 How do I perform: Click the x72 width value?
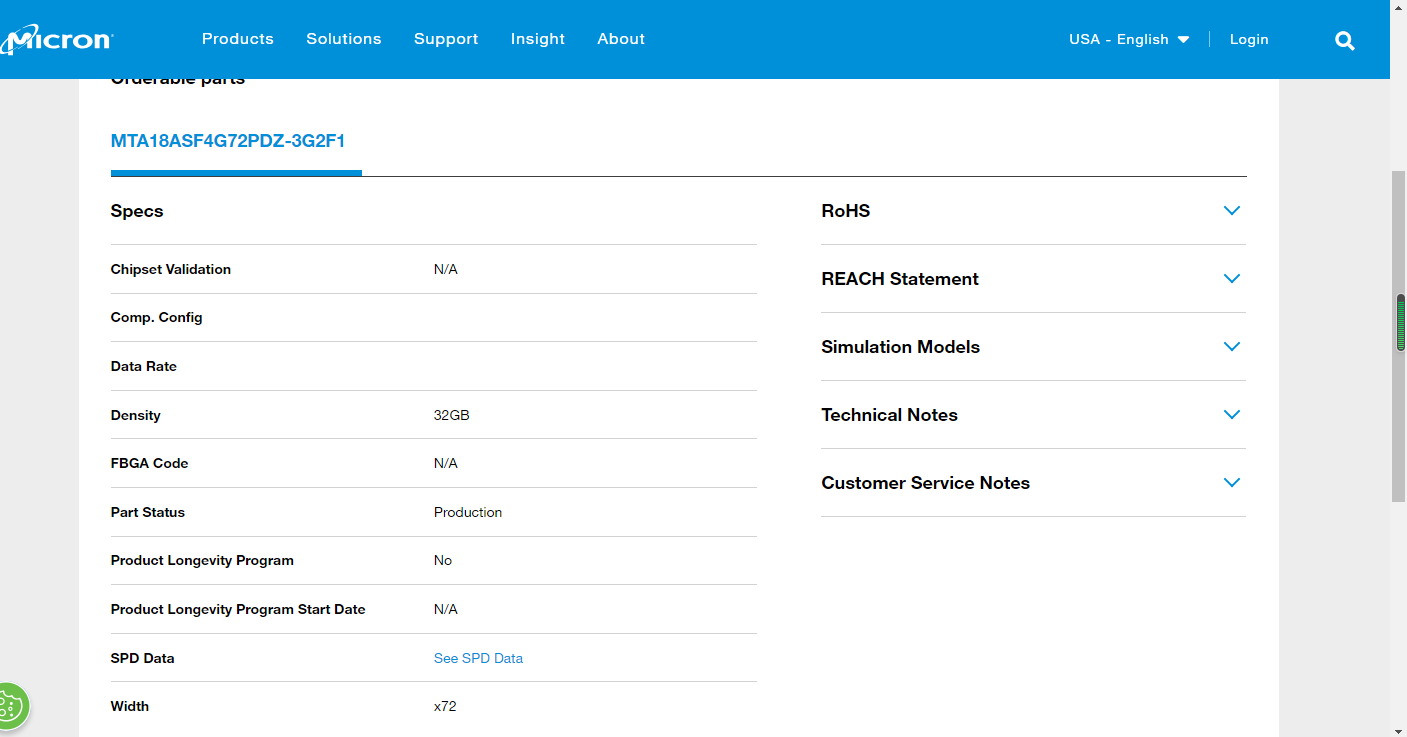click(445, 706)
